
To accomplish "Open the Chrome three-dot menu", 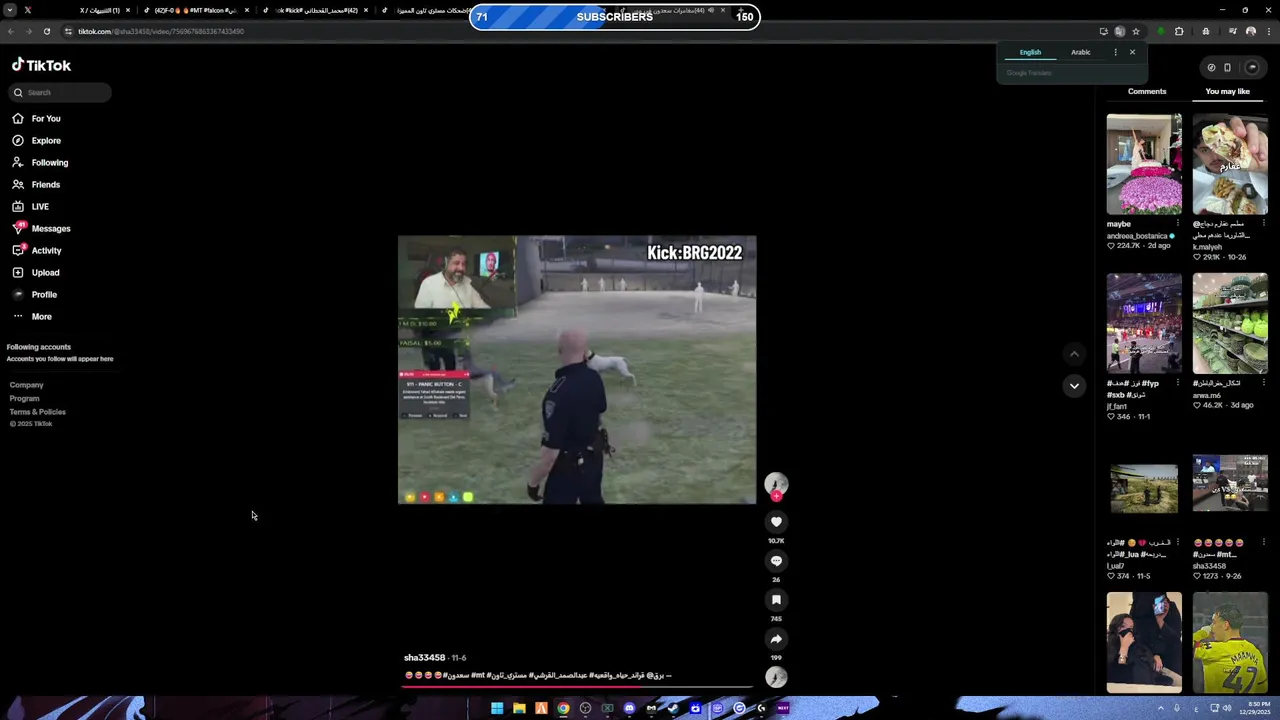I will point(1267,31).
